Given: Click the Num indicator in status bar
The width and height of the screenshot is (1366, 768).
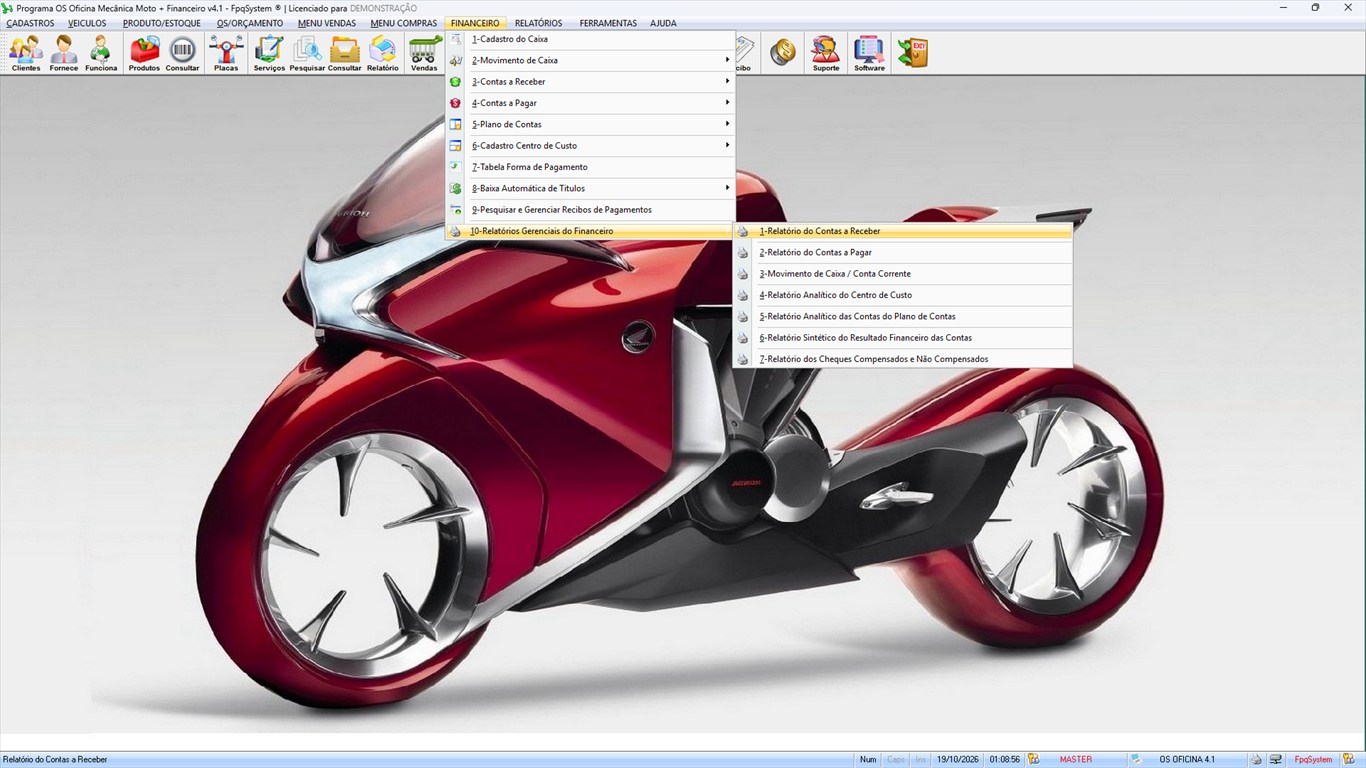Looking at the screenshot, I should tap(868, 759).
